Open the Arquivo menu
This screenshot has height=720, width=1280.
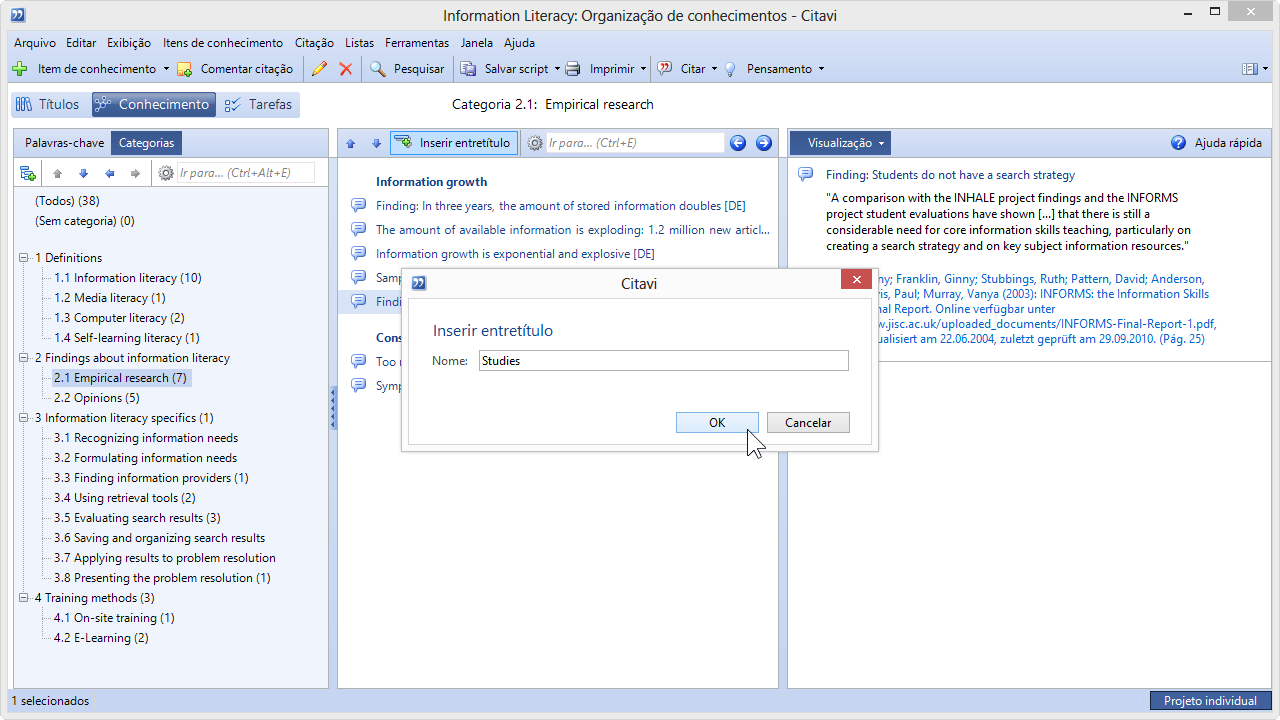(35, 43)
